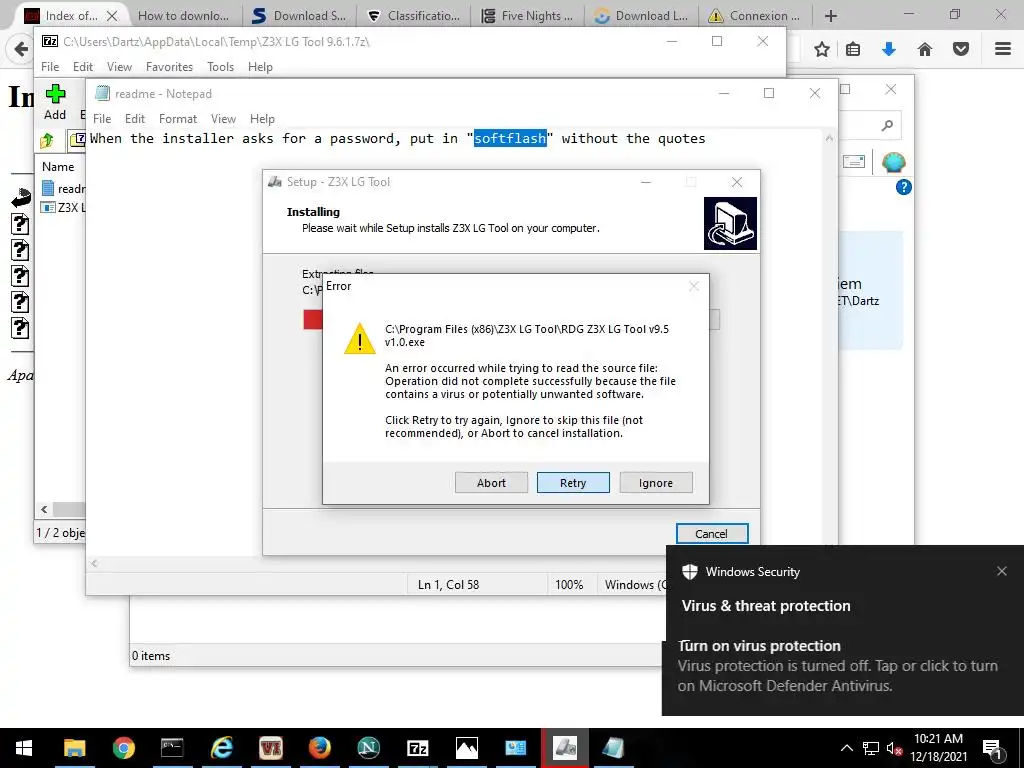Click the magnifier search icon in background window
Screen dimensions: 1024x768
[x=887, y=125]
